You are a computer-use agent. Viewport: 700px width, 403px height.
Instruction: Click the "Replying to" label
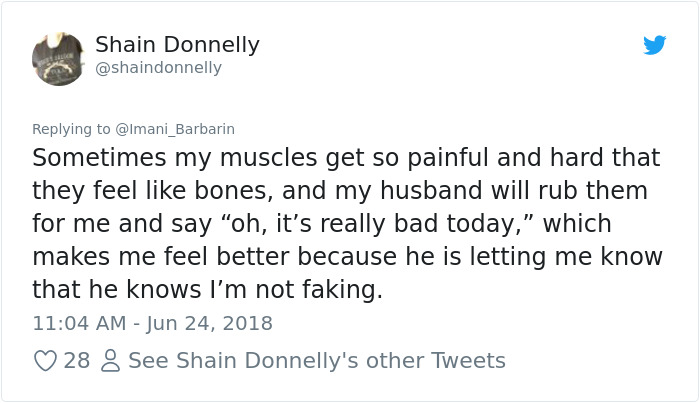(72, 129)
